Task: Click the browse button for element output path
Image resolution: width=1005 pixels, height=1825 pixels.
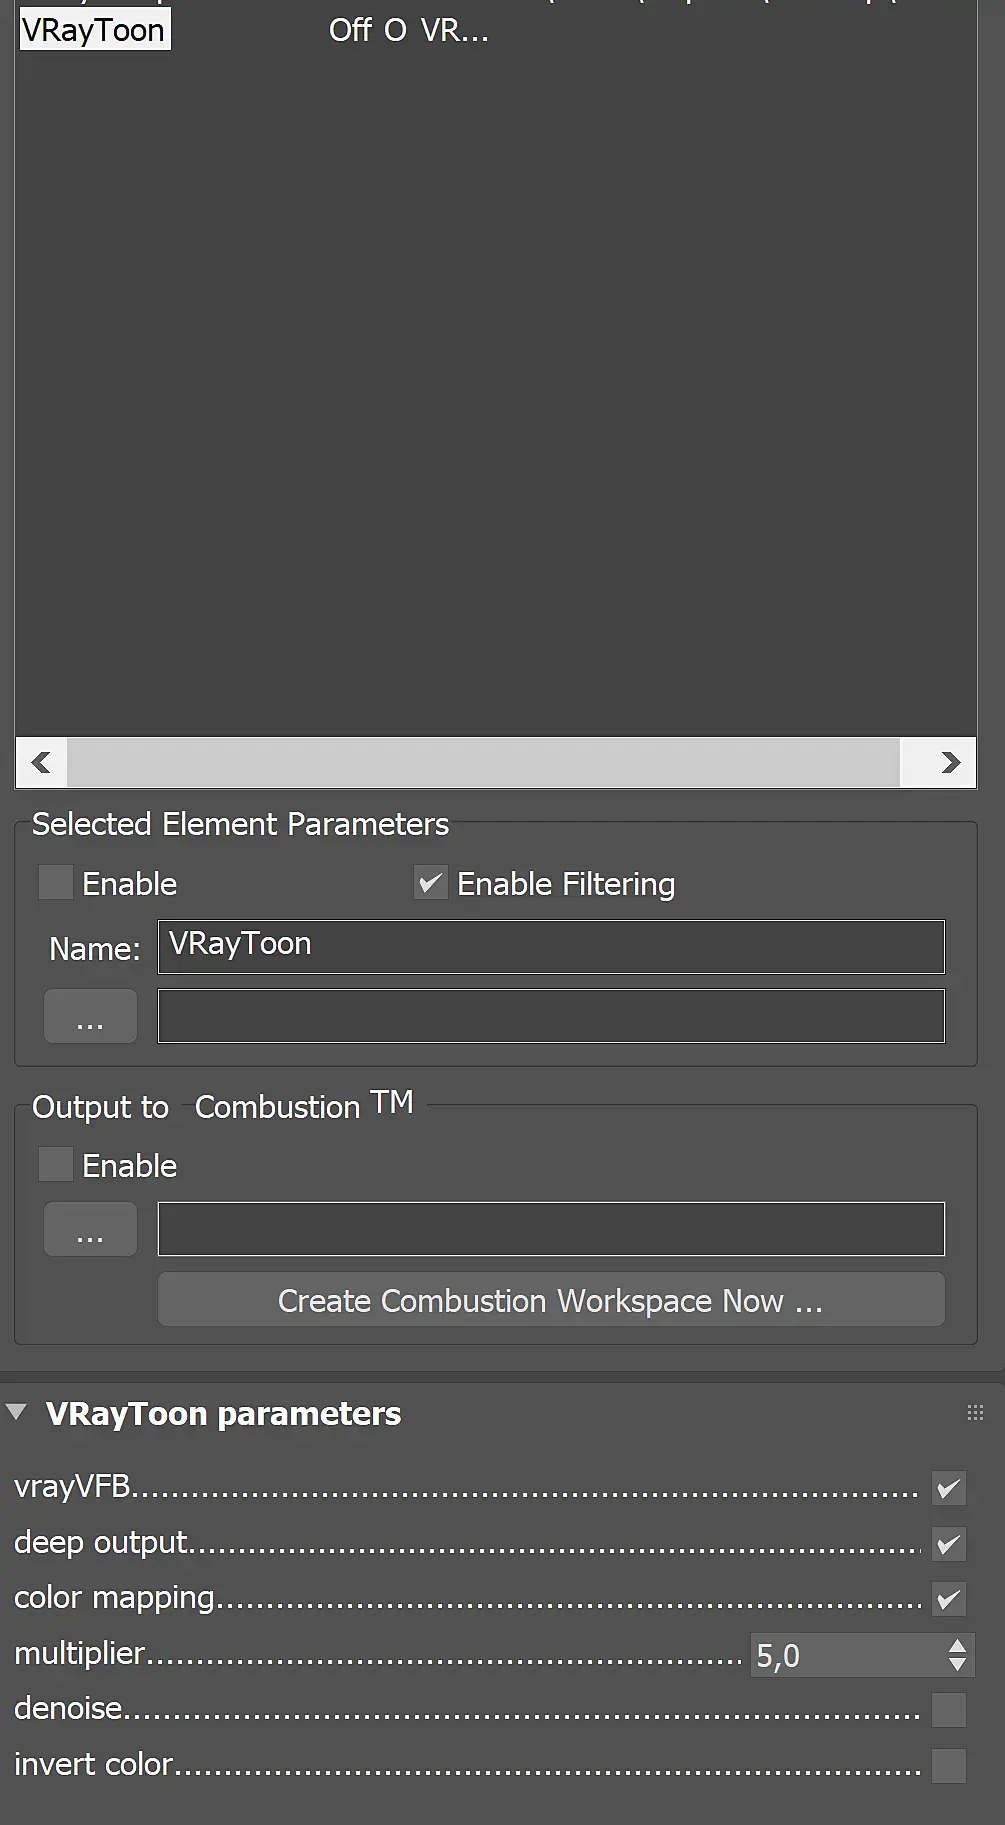Action: pyautogui.click(x=90, y=1017)
